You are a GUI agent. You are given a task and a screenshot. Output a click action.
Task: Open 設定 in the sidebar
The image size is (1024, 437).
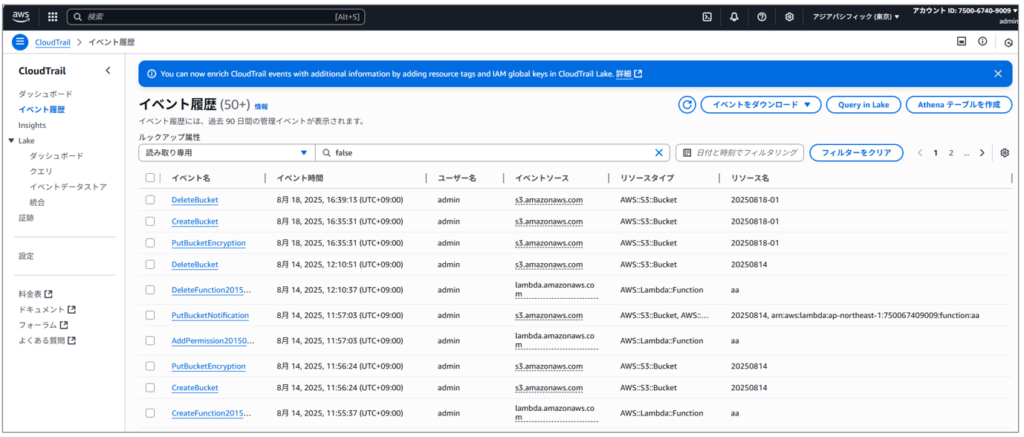tap(26, 256)
